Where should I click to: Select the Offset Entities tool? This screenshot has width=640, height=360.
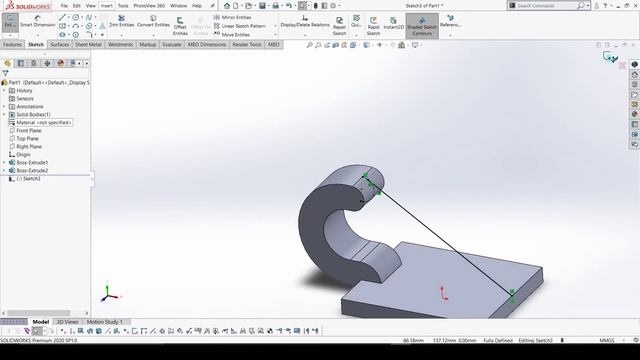(x=180, y=26)
